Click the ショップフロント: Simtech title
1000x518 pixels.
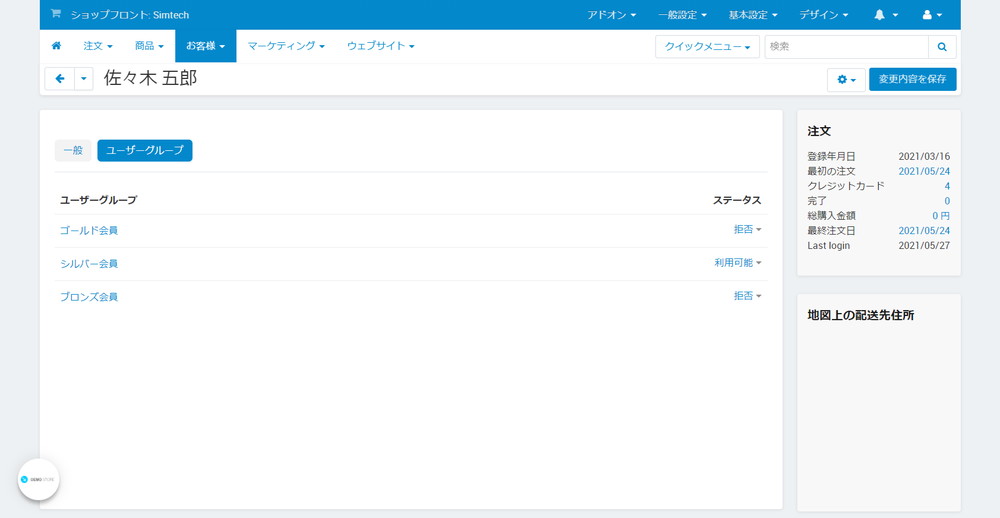tap(129, 15)
